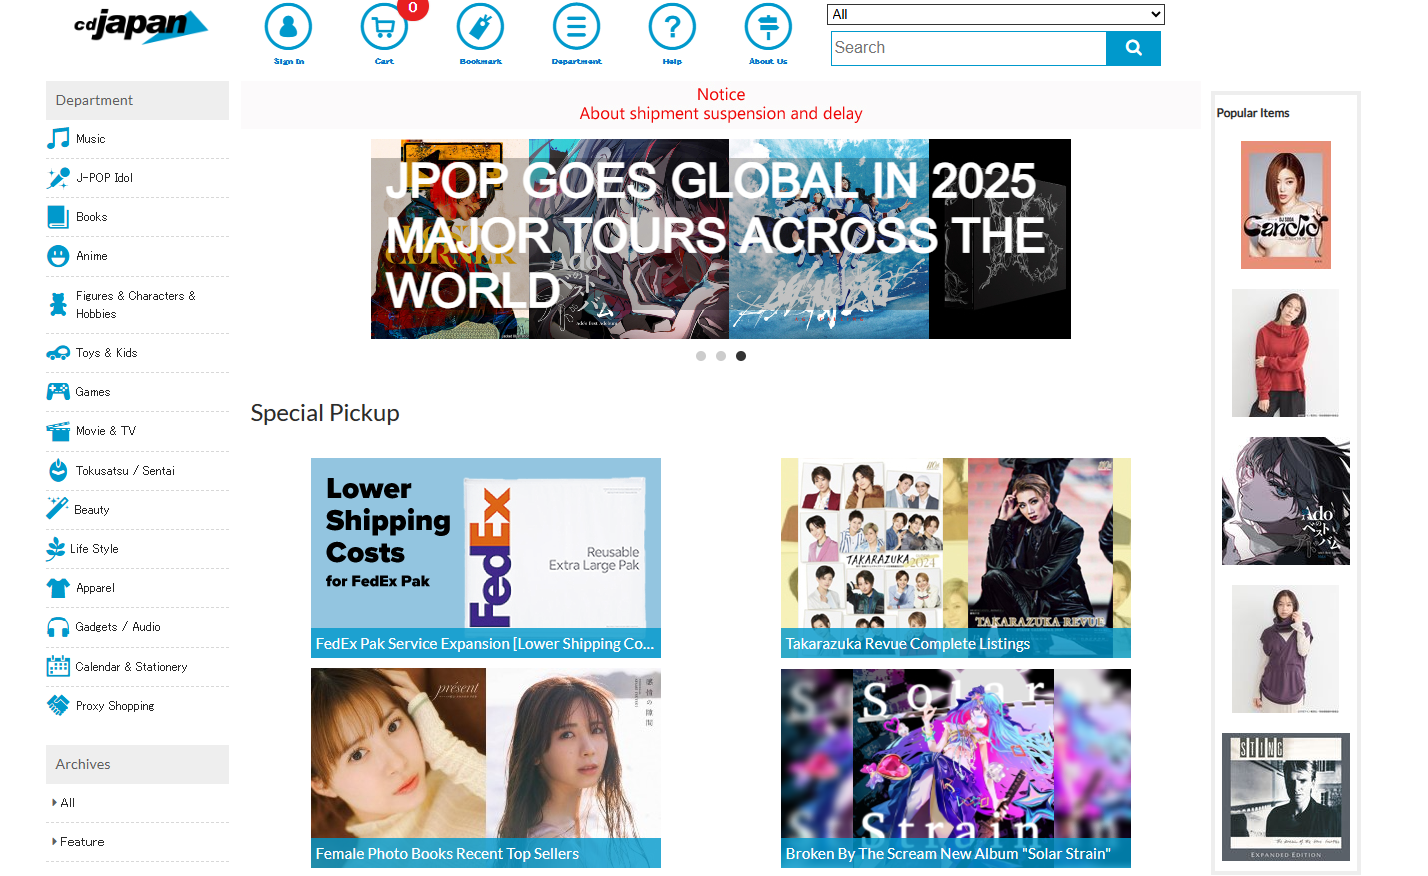This screenshot has width=1428, height=876.
Task: Open the Department menu icon
Action: [576, 27]
